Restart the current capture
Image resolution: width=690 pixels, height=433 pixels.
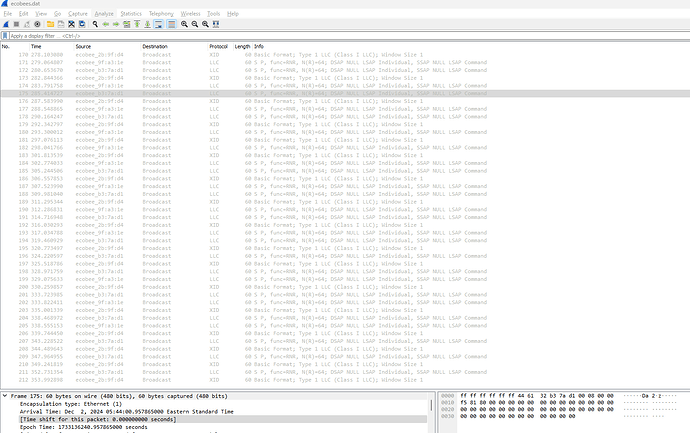[27, 24]
